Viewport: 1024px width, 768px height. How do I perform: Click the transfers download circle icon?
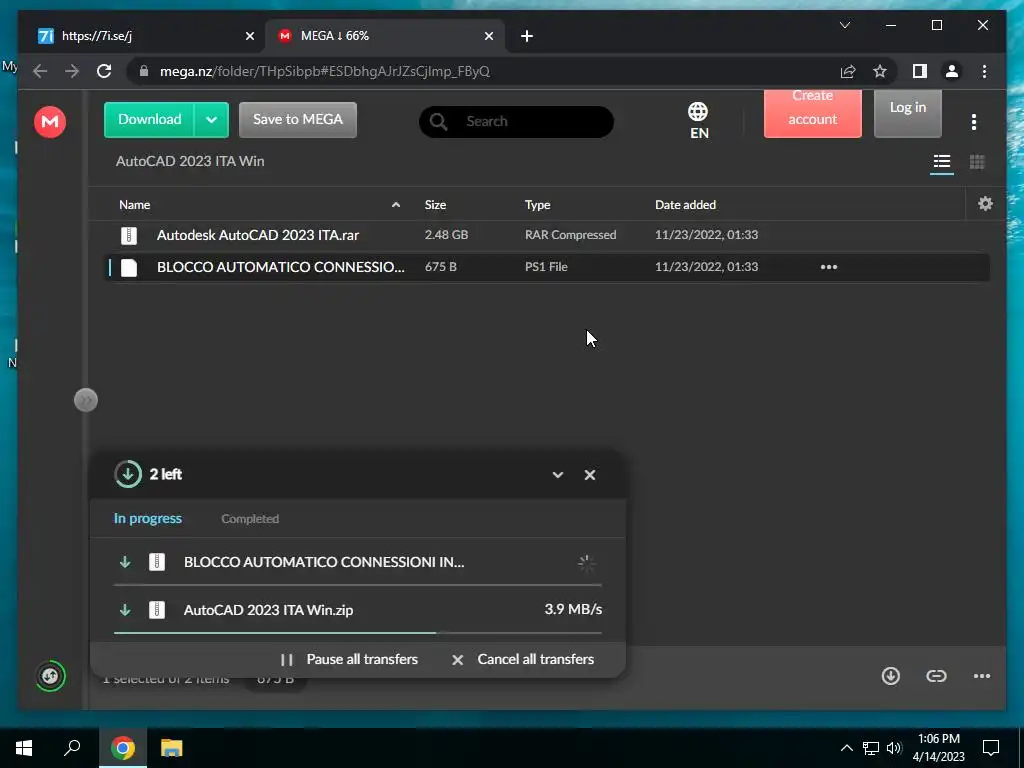tap(128, 474)
